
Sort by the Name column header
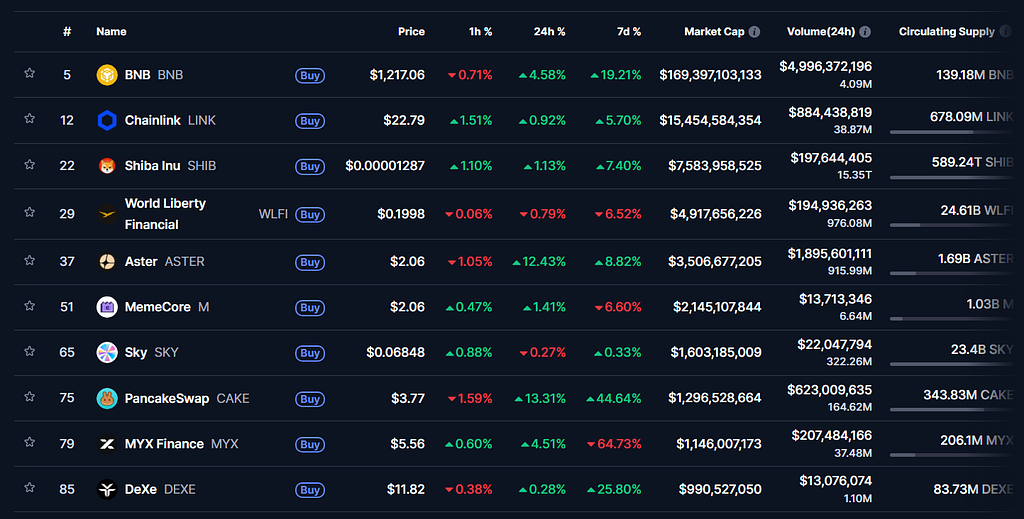[112, 32]
